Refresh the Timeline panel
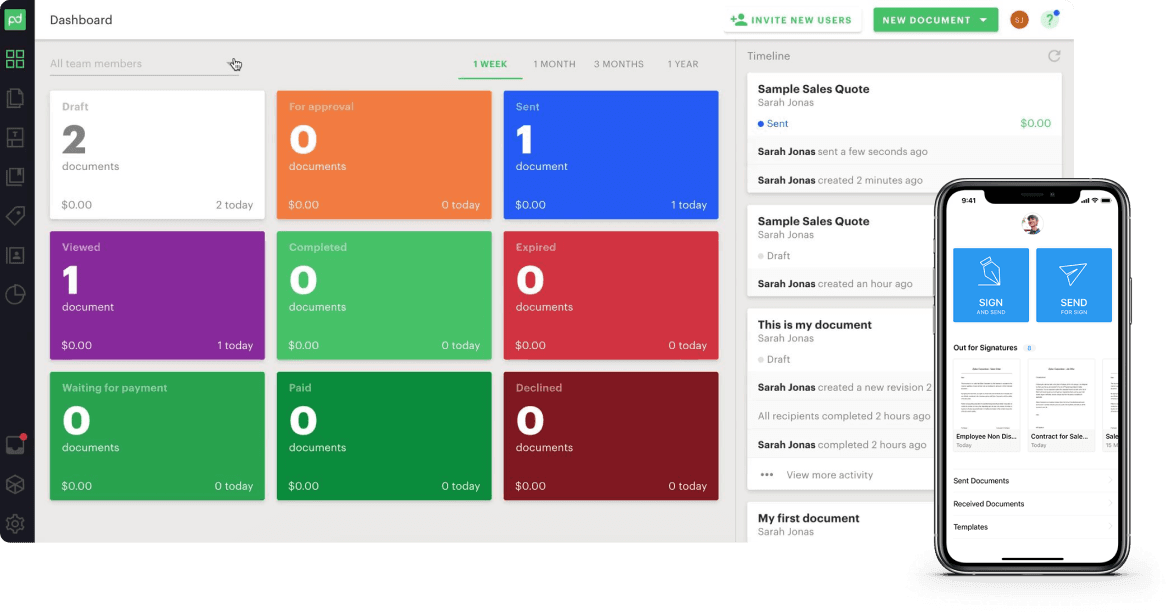Viewport: 1168px width, 612px height. click(x=1054, y=56)
